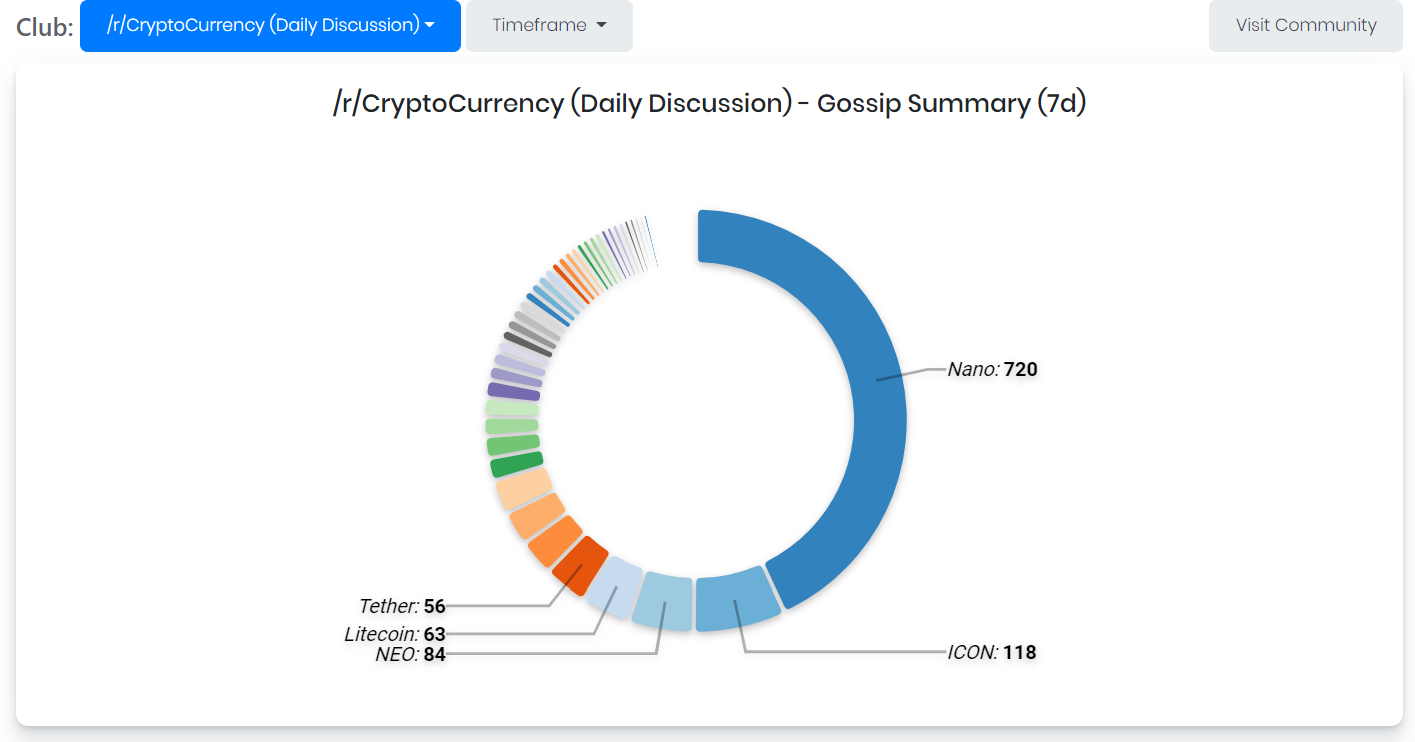
Task: Click the Gossip Summary (7d) chart title
Action: (x=709, y=103)
